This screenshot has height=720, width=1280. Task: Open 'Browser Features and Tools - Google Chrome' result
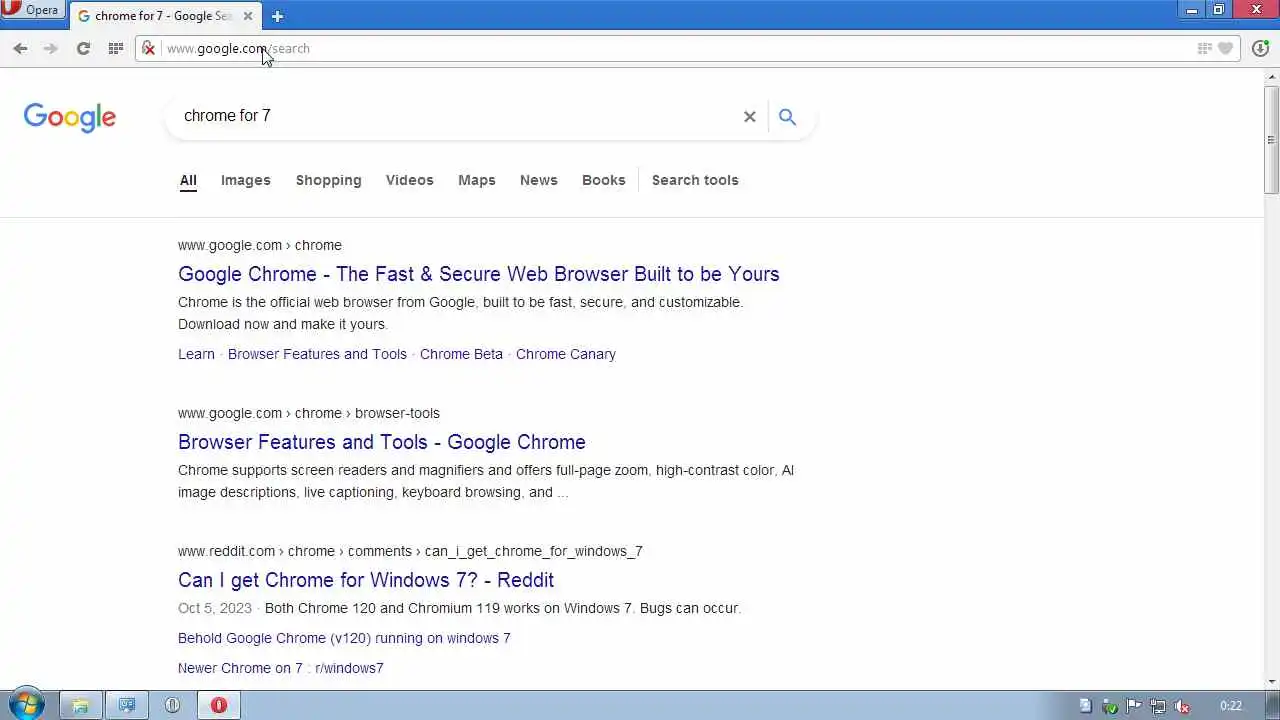382,442
